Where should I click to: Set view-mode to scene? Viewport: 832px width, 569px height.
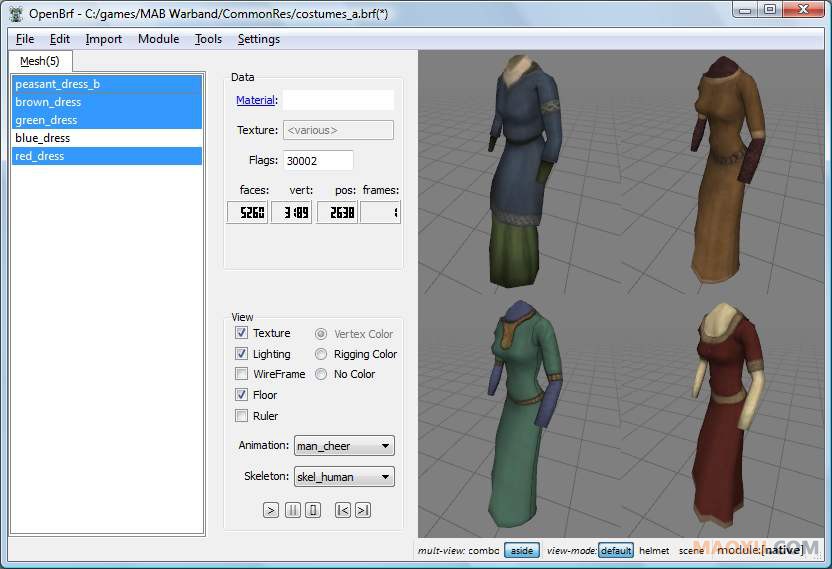[691, 550]
